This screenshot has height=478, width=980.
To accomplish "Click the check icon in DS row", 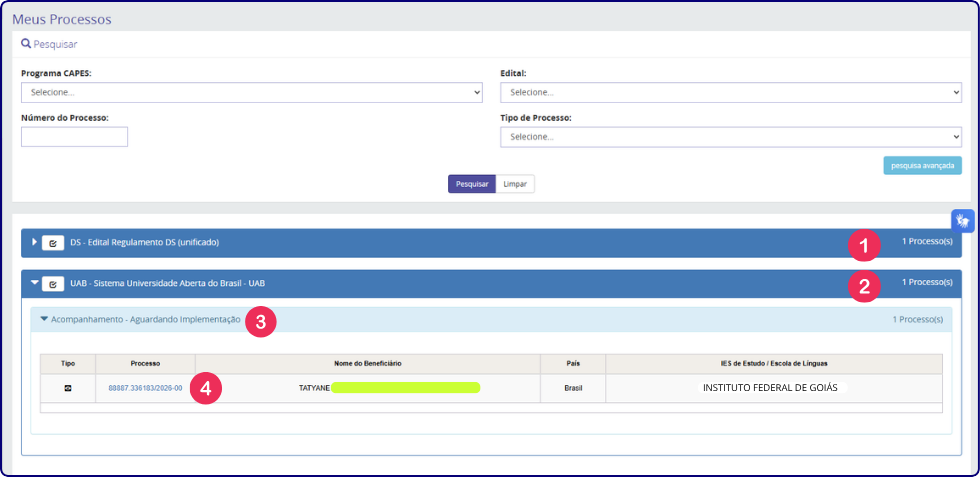I will tap(52, 243).
